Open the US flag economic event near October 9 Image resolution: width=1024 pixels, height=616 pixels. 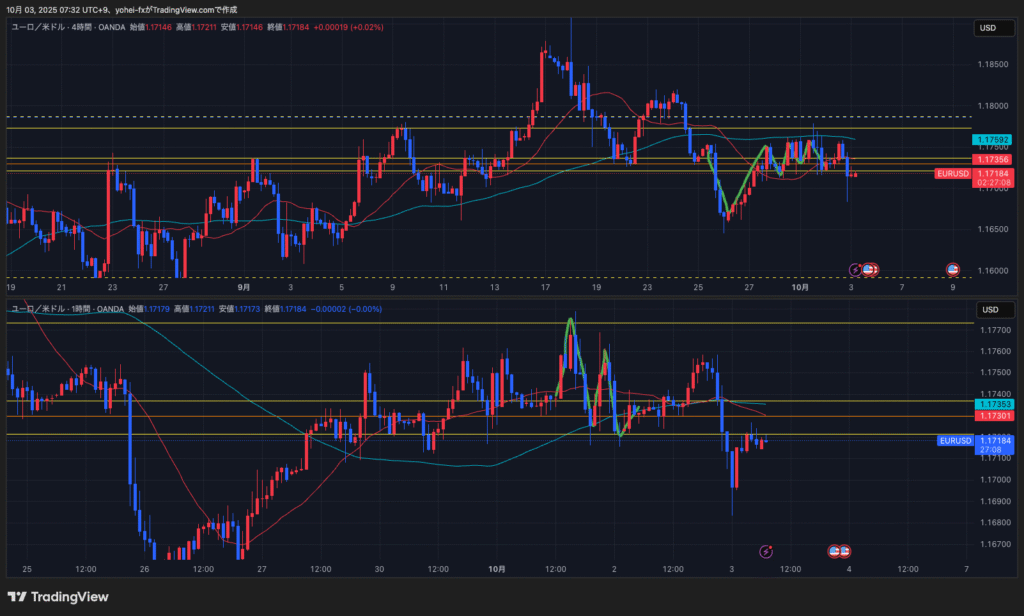(x=953, y=270)
